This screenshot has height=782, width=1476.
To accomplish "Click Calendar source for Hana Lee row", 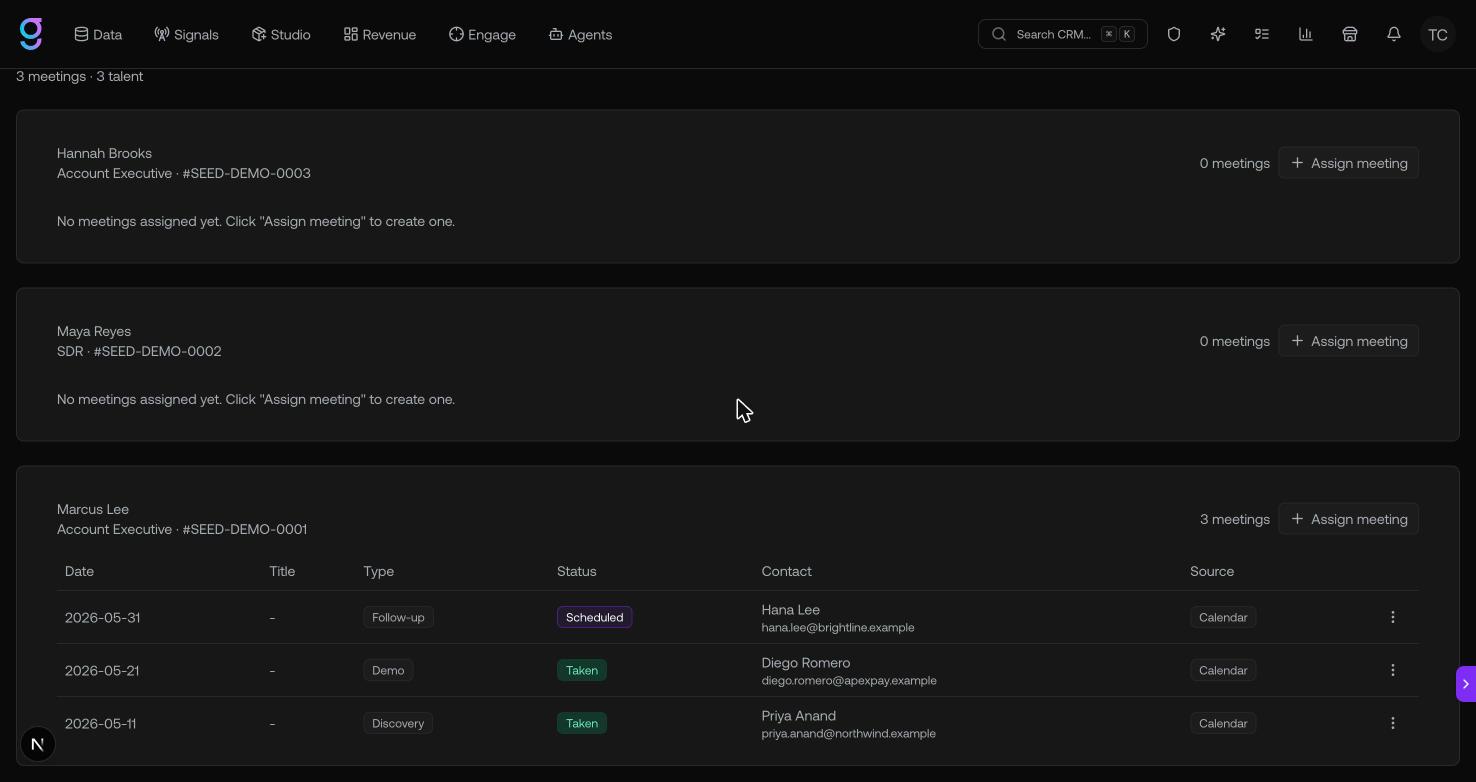I will click(1223, 617).
